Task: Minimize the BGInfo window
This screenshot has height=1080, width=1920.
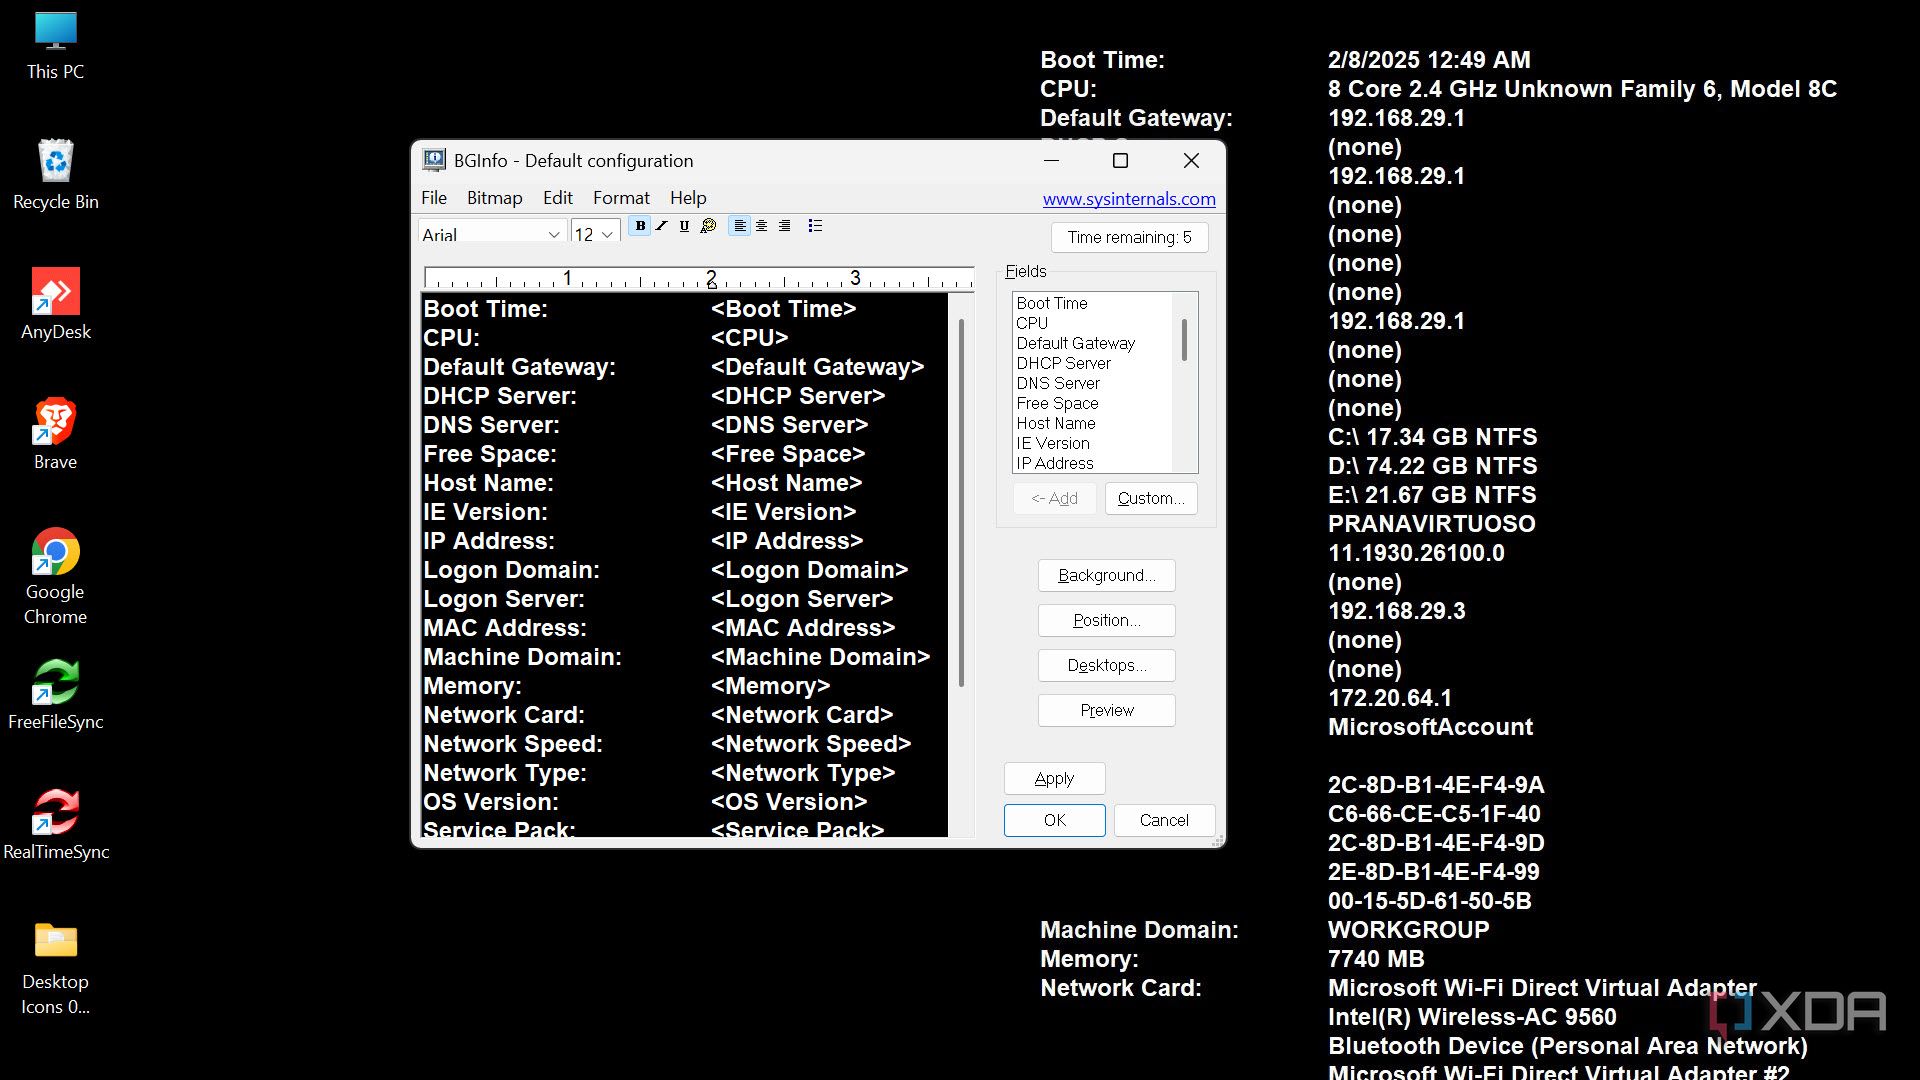Action: point(1051,160)
